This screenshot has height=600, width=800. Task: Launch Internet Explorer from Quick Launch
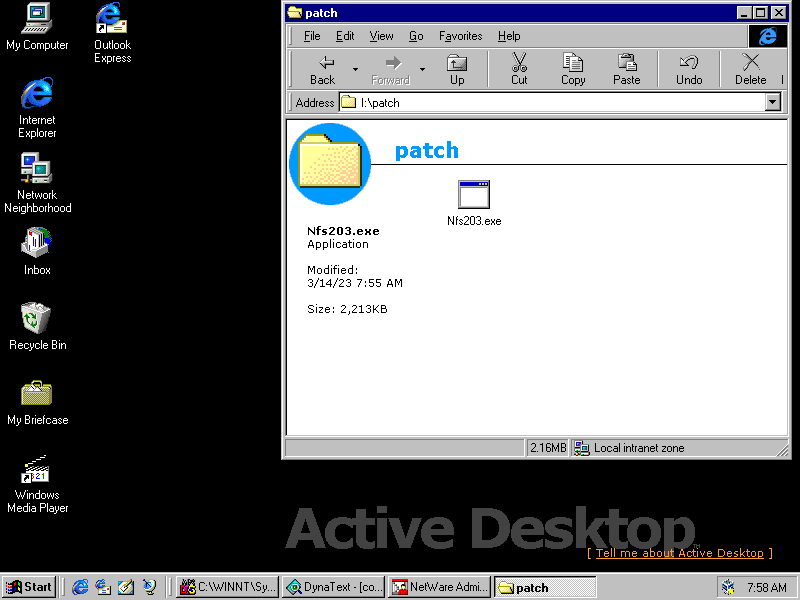click(80, 587)
